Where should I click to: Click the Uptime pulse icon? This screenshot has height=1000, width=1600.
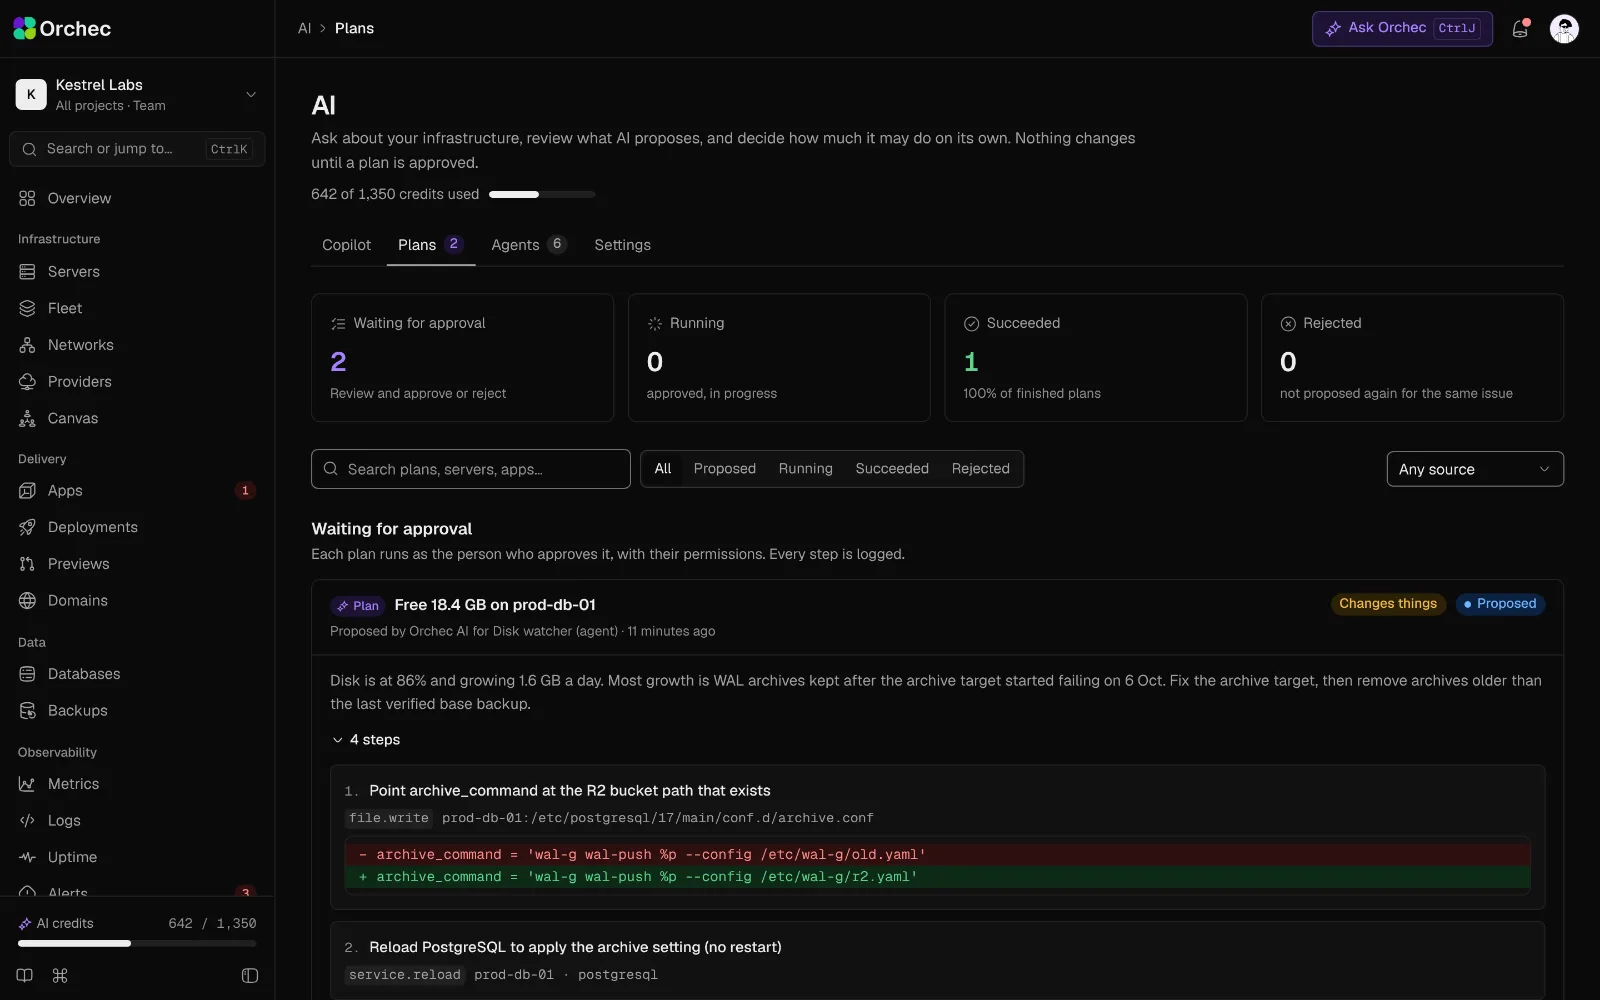(27, 857)
